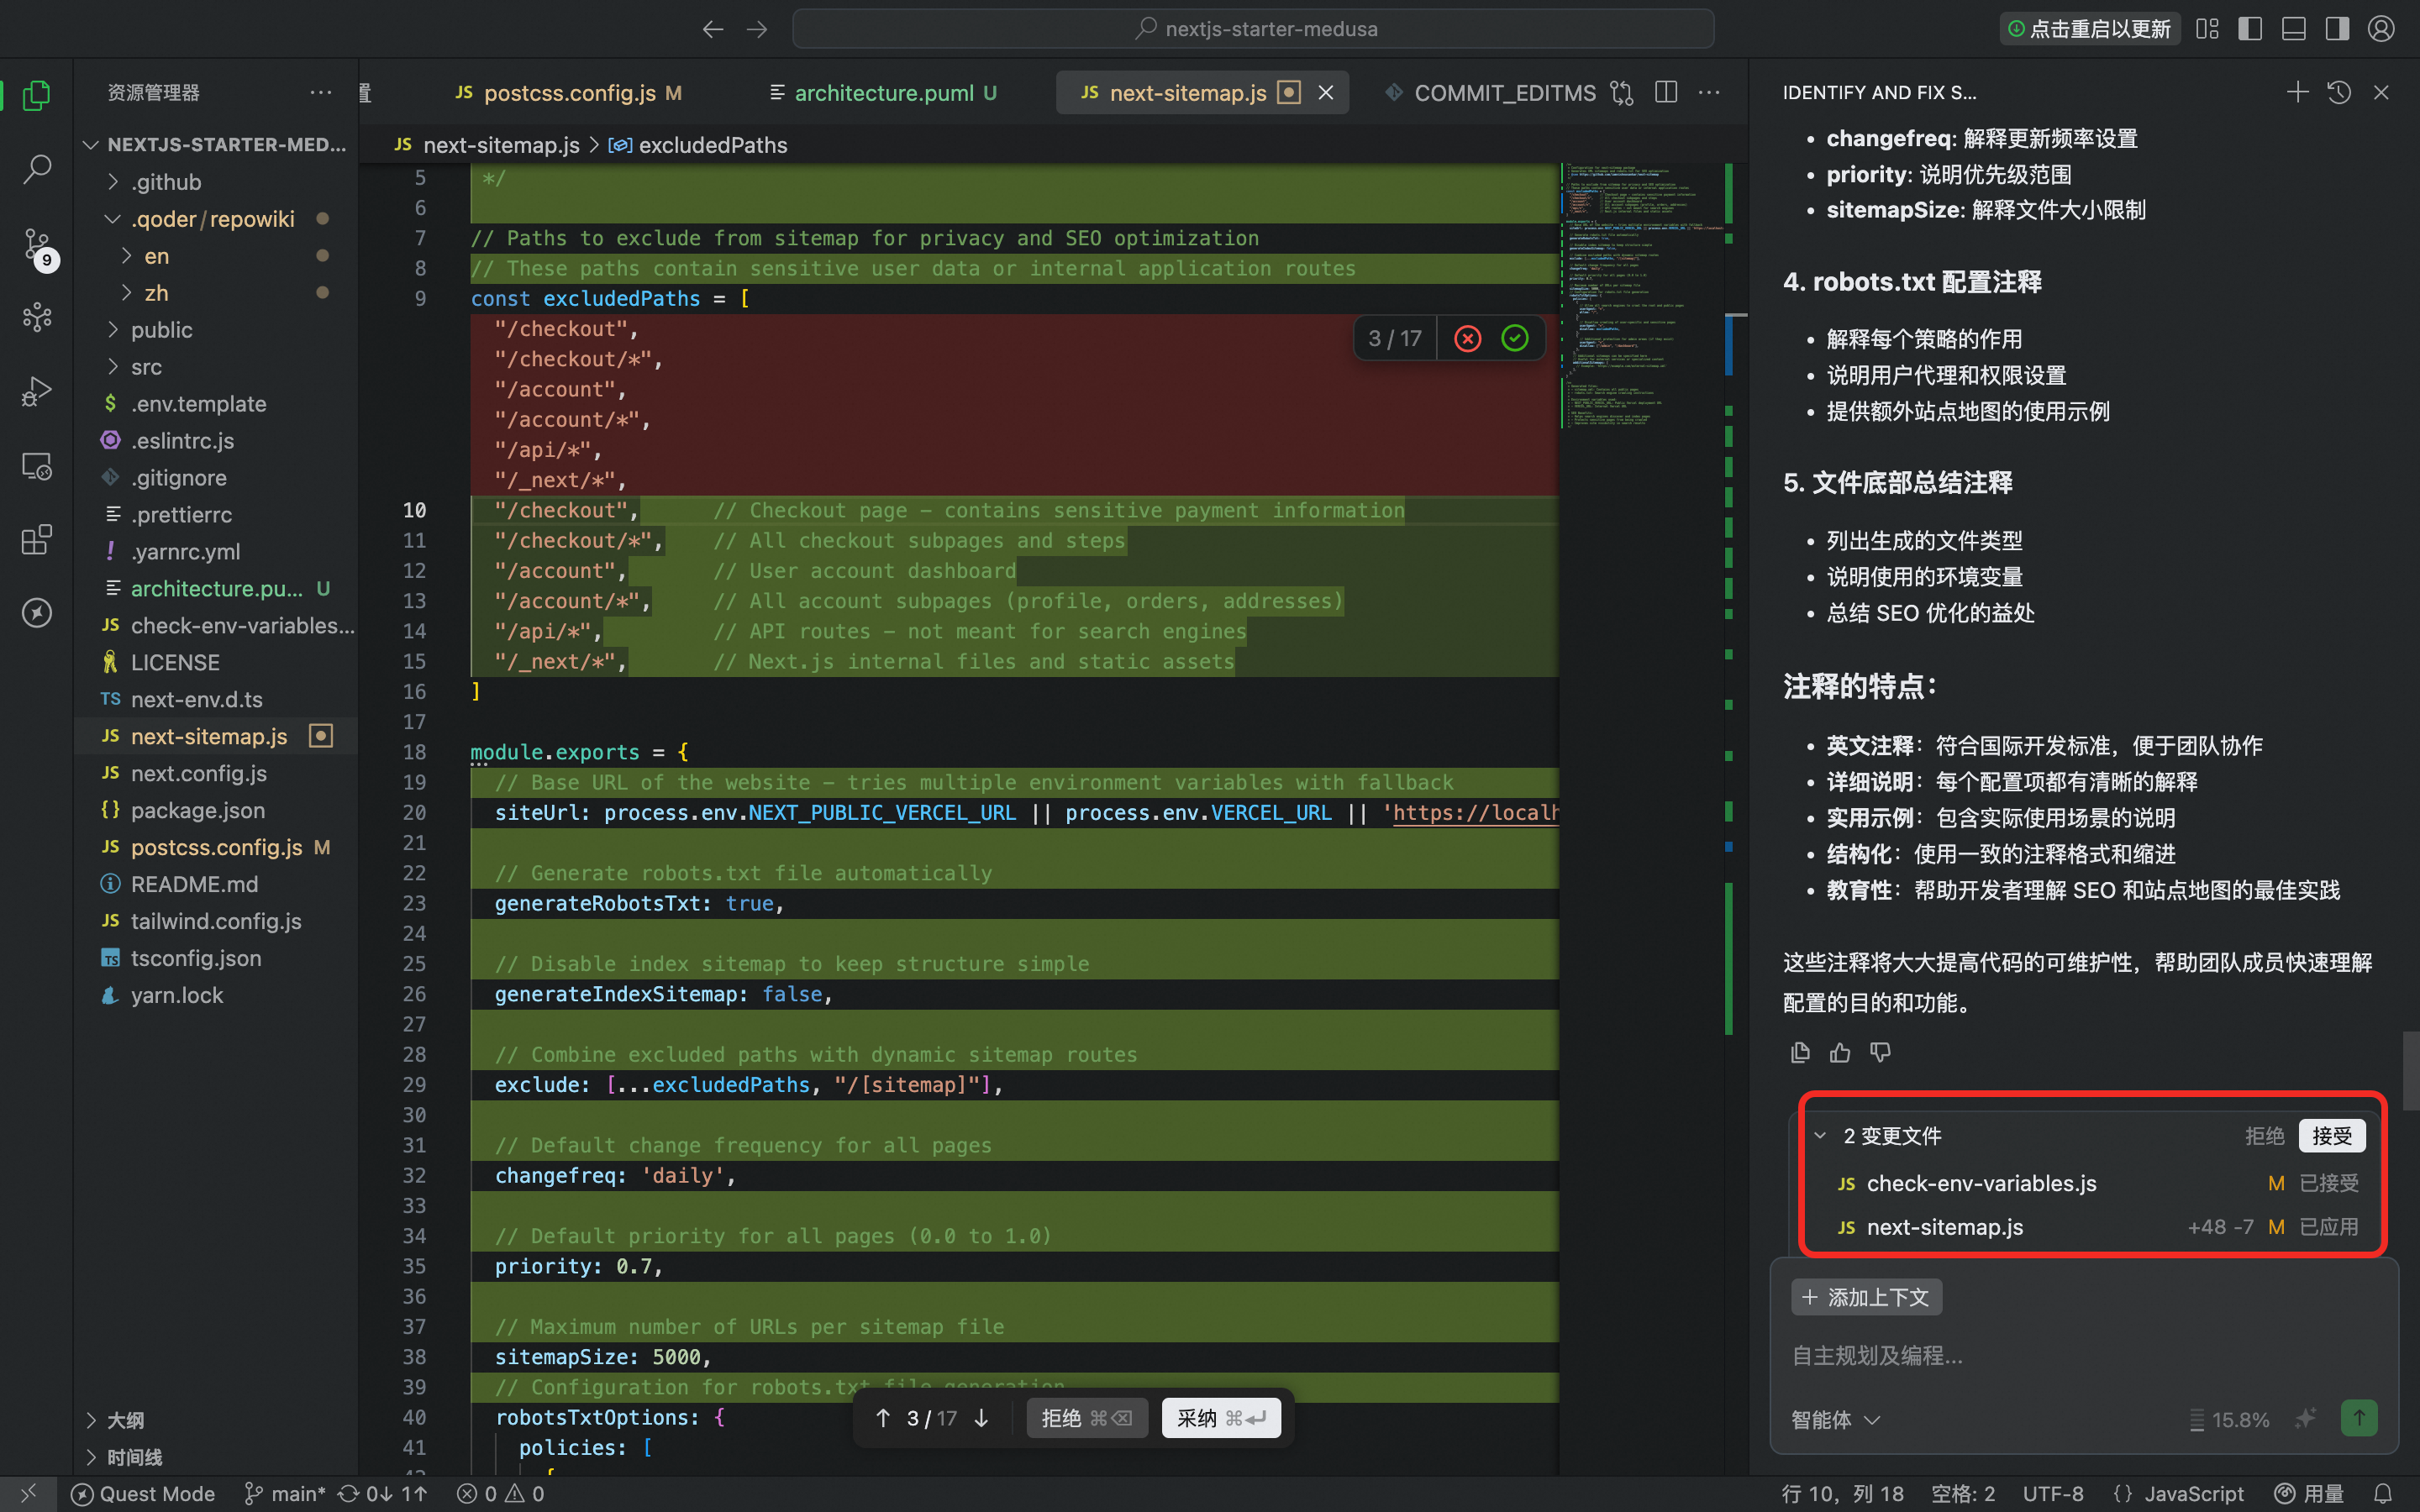Screen dimensions: 2420x1512
Task: Accept inline change with green check icon
Action: tap(1515, 339)
